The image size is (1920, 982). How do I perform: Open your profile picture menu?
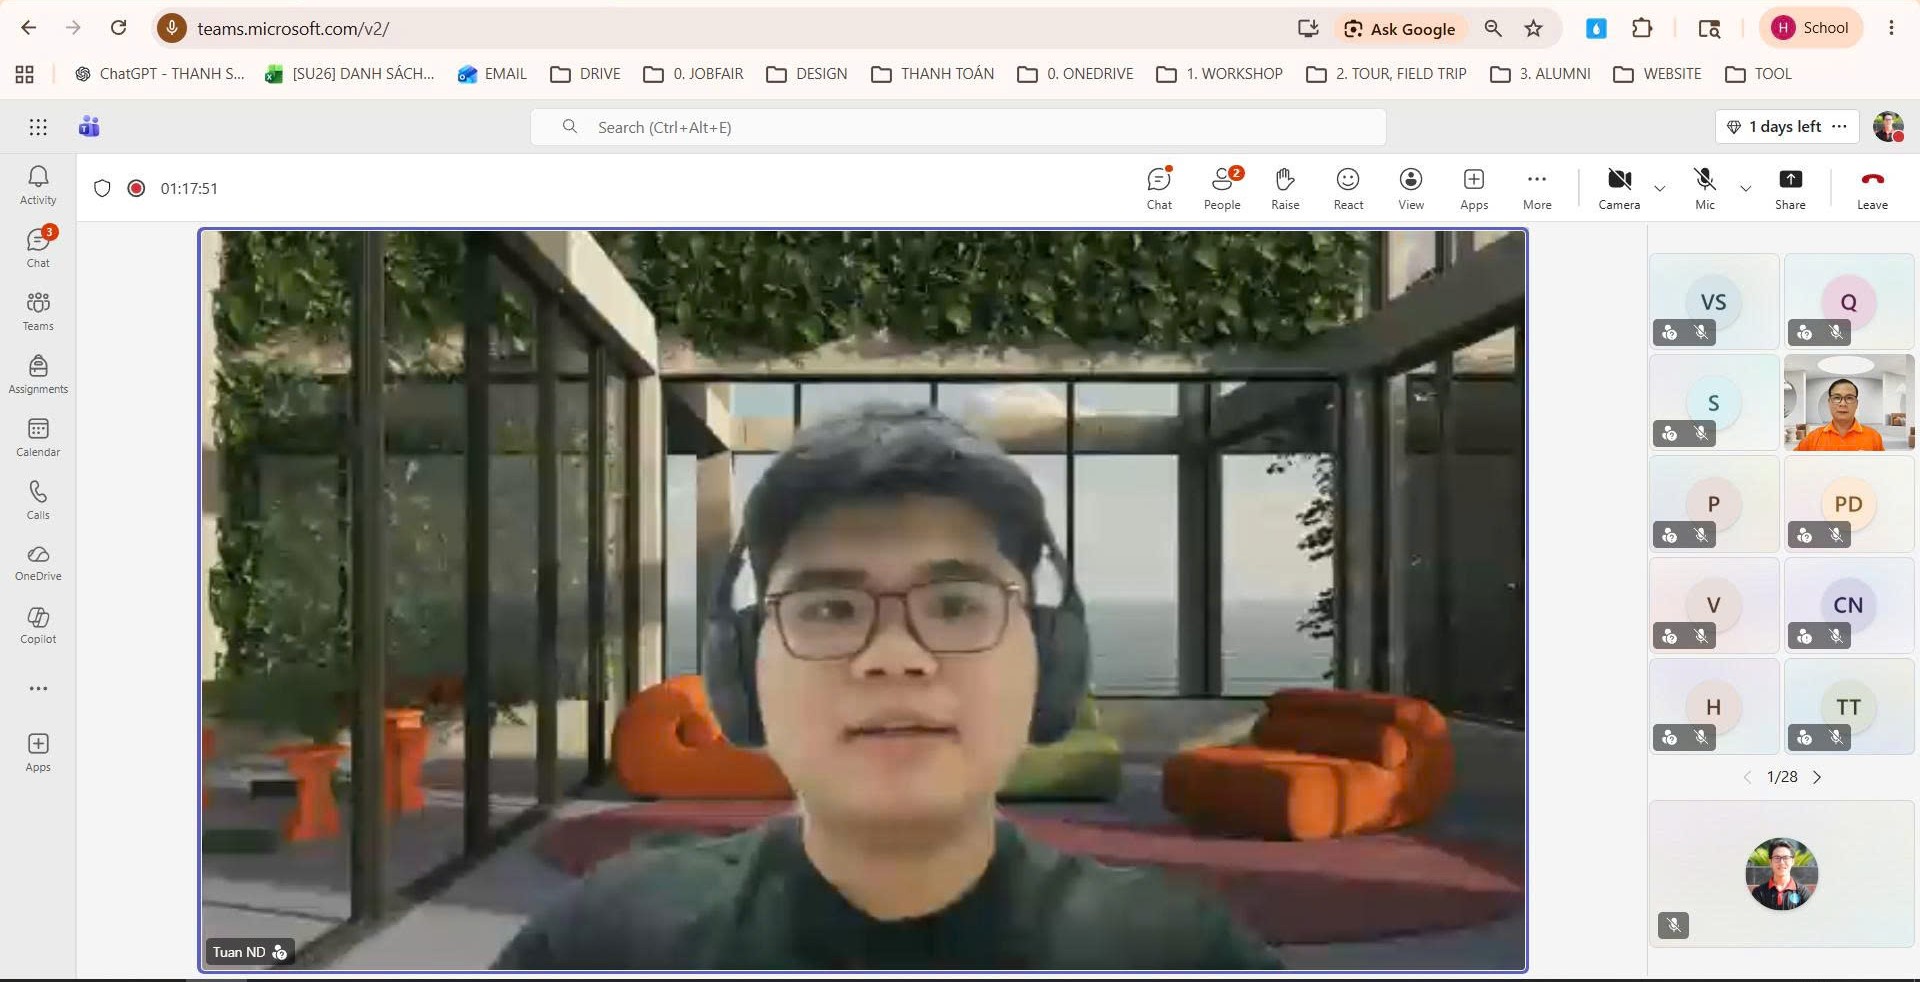[x=1888, y=127]
